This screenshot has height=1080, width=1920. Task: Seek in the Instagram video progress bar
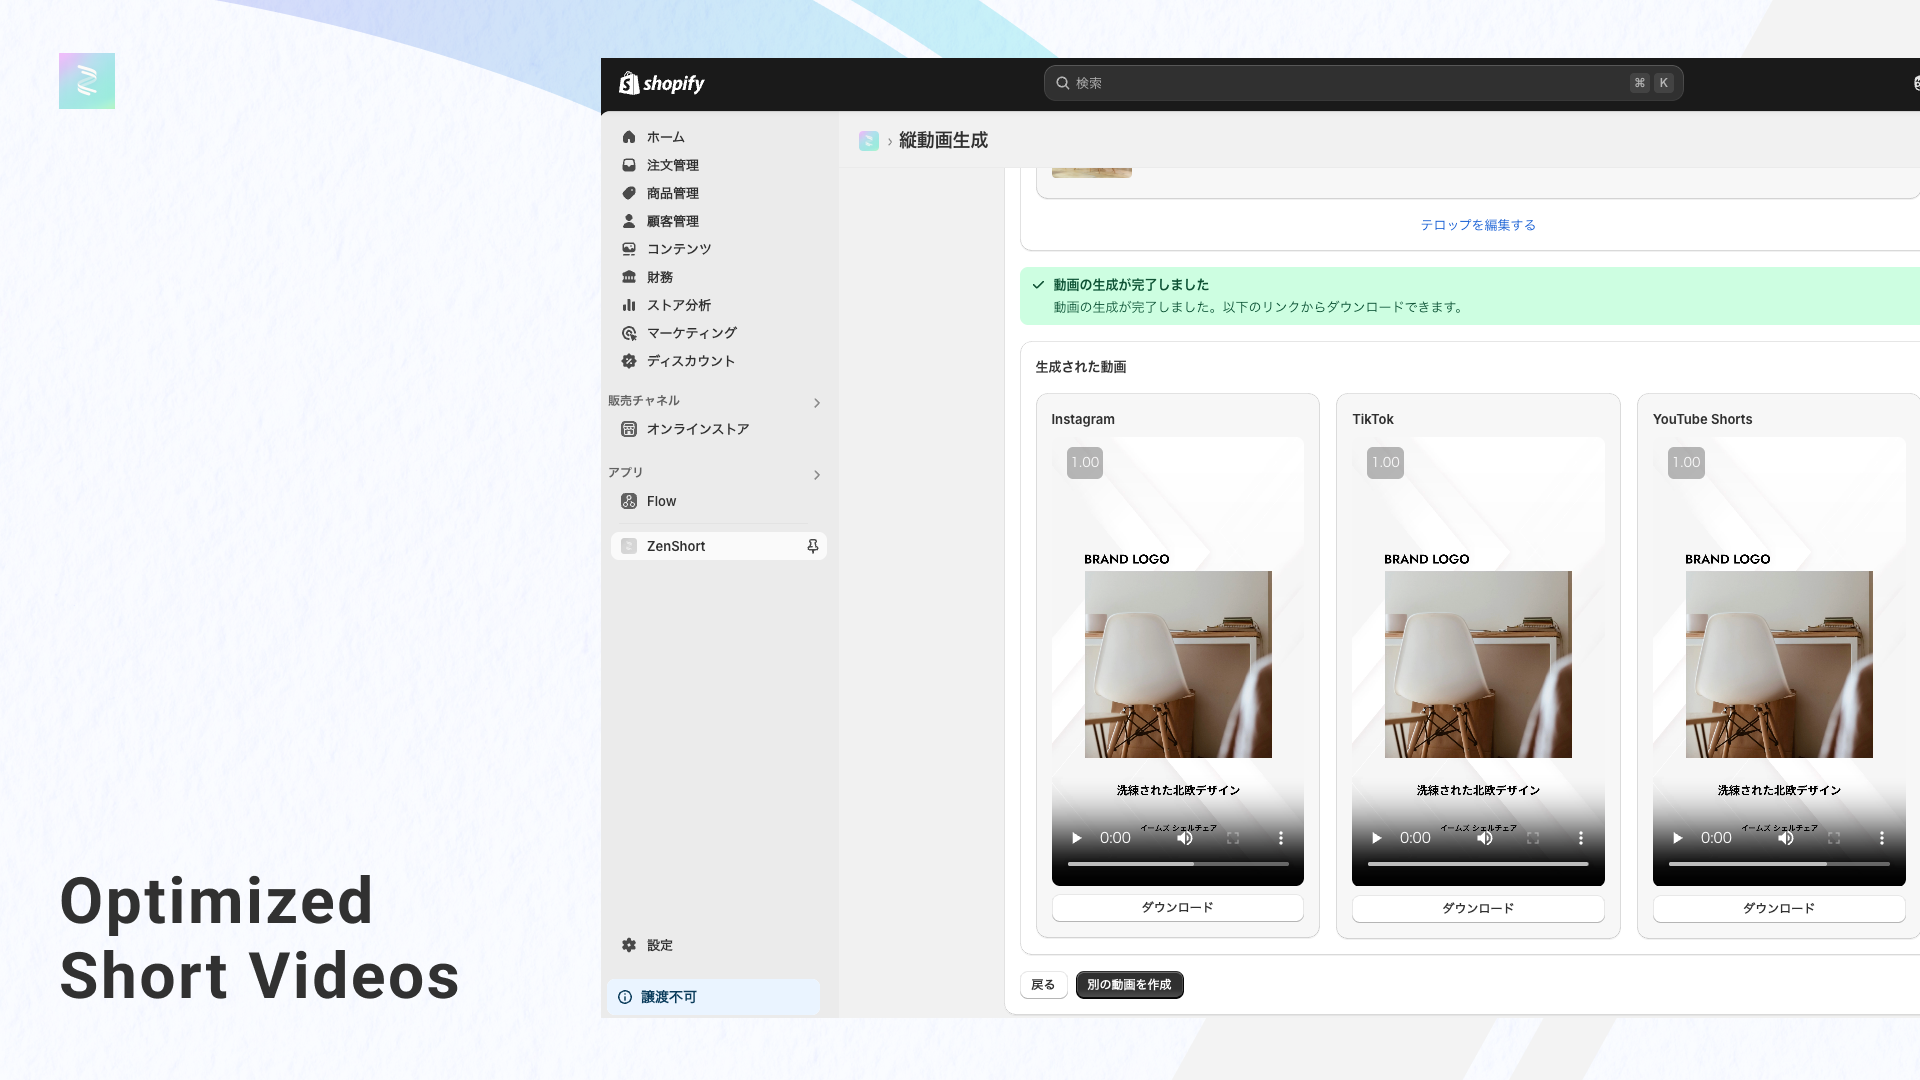(x=1178, y=863)
